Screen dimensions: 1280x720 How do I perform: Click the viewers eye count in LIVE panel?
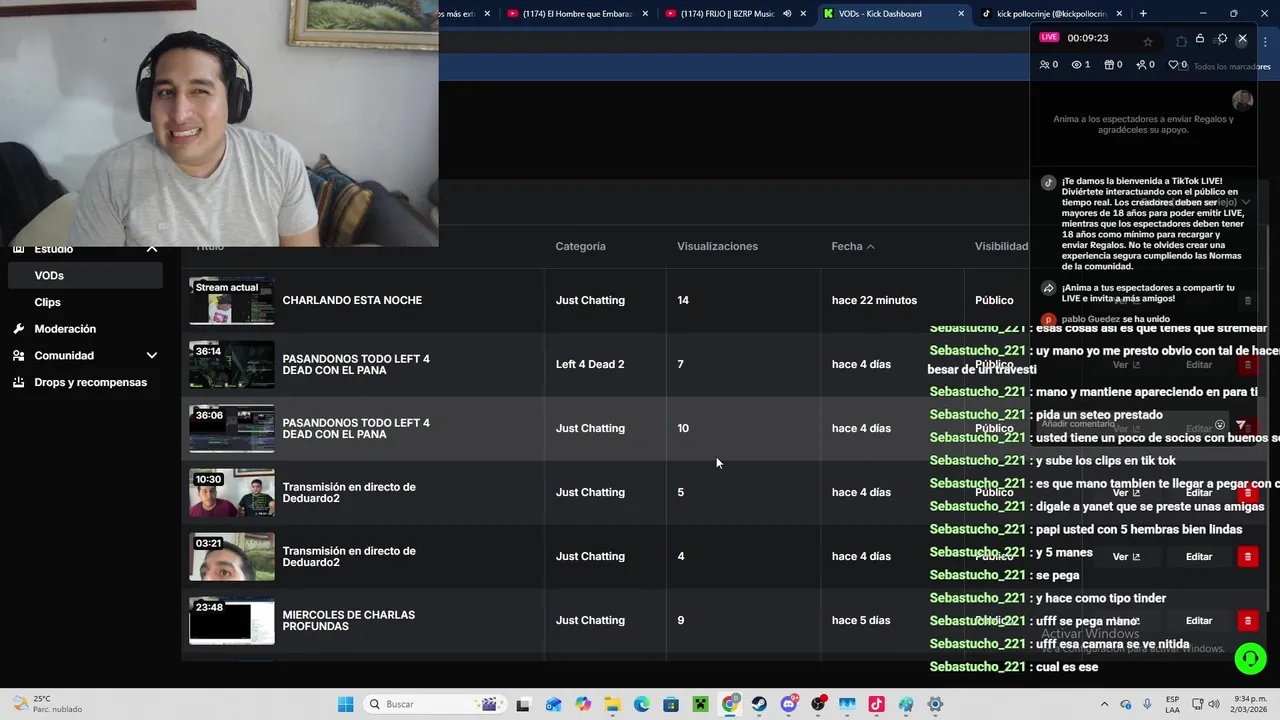click(1081, 65)
